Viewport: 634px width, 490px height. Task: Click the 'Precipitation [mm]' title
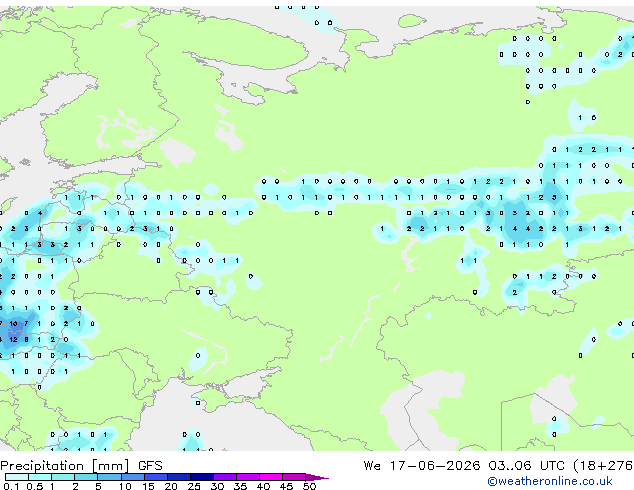pos(65,466)
